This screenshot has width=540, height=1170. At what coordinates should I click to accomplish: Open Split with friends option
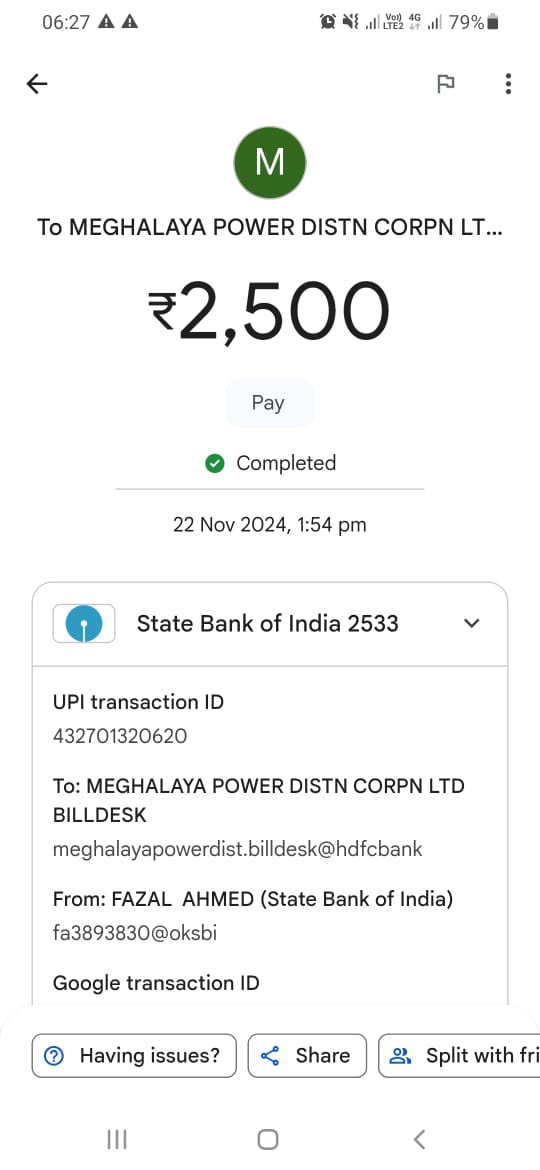[x=459, y=1055]
